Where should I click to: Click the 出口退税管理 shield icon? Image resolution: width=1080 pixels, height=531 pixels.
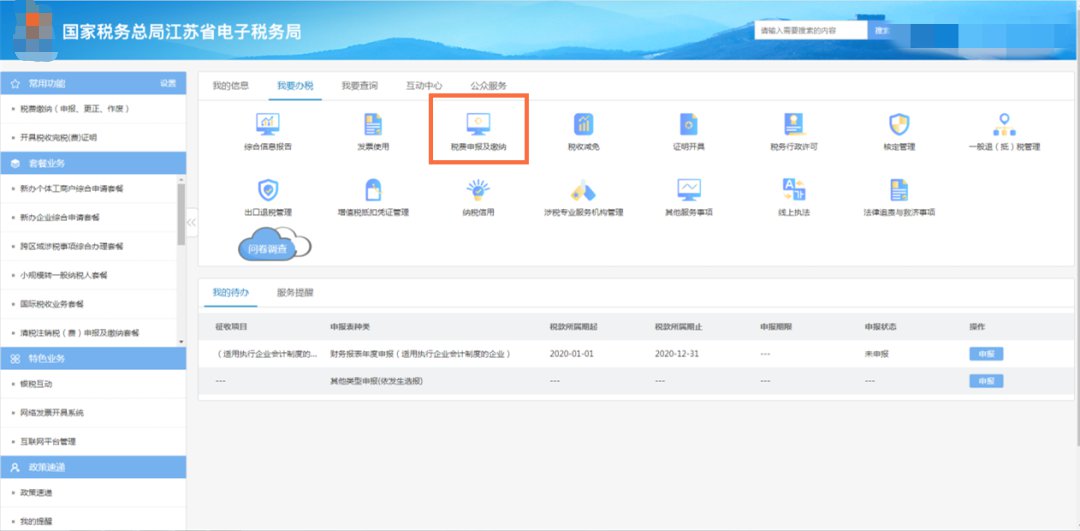[268, 191]
